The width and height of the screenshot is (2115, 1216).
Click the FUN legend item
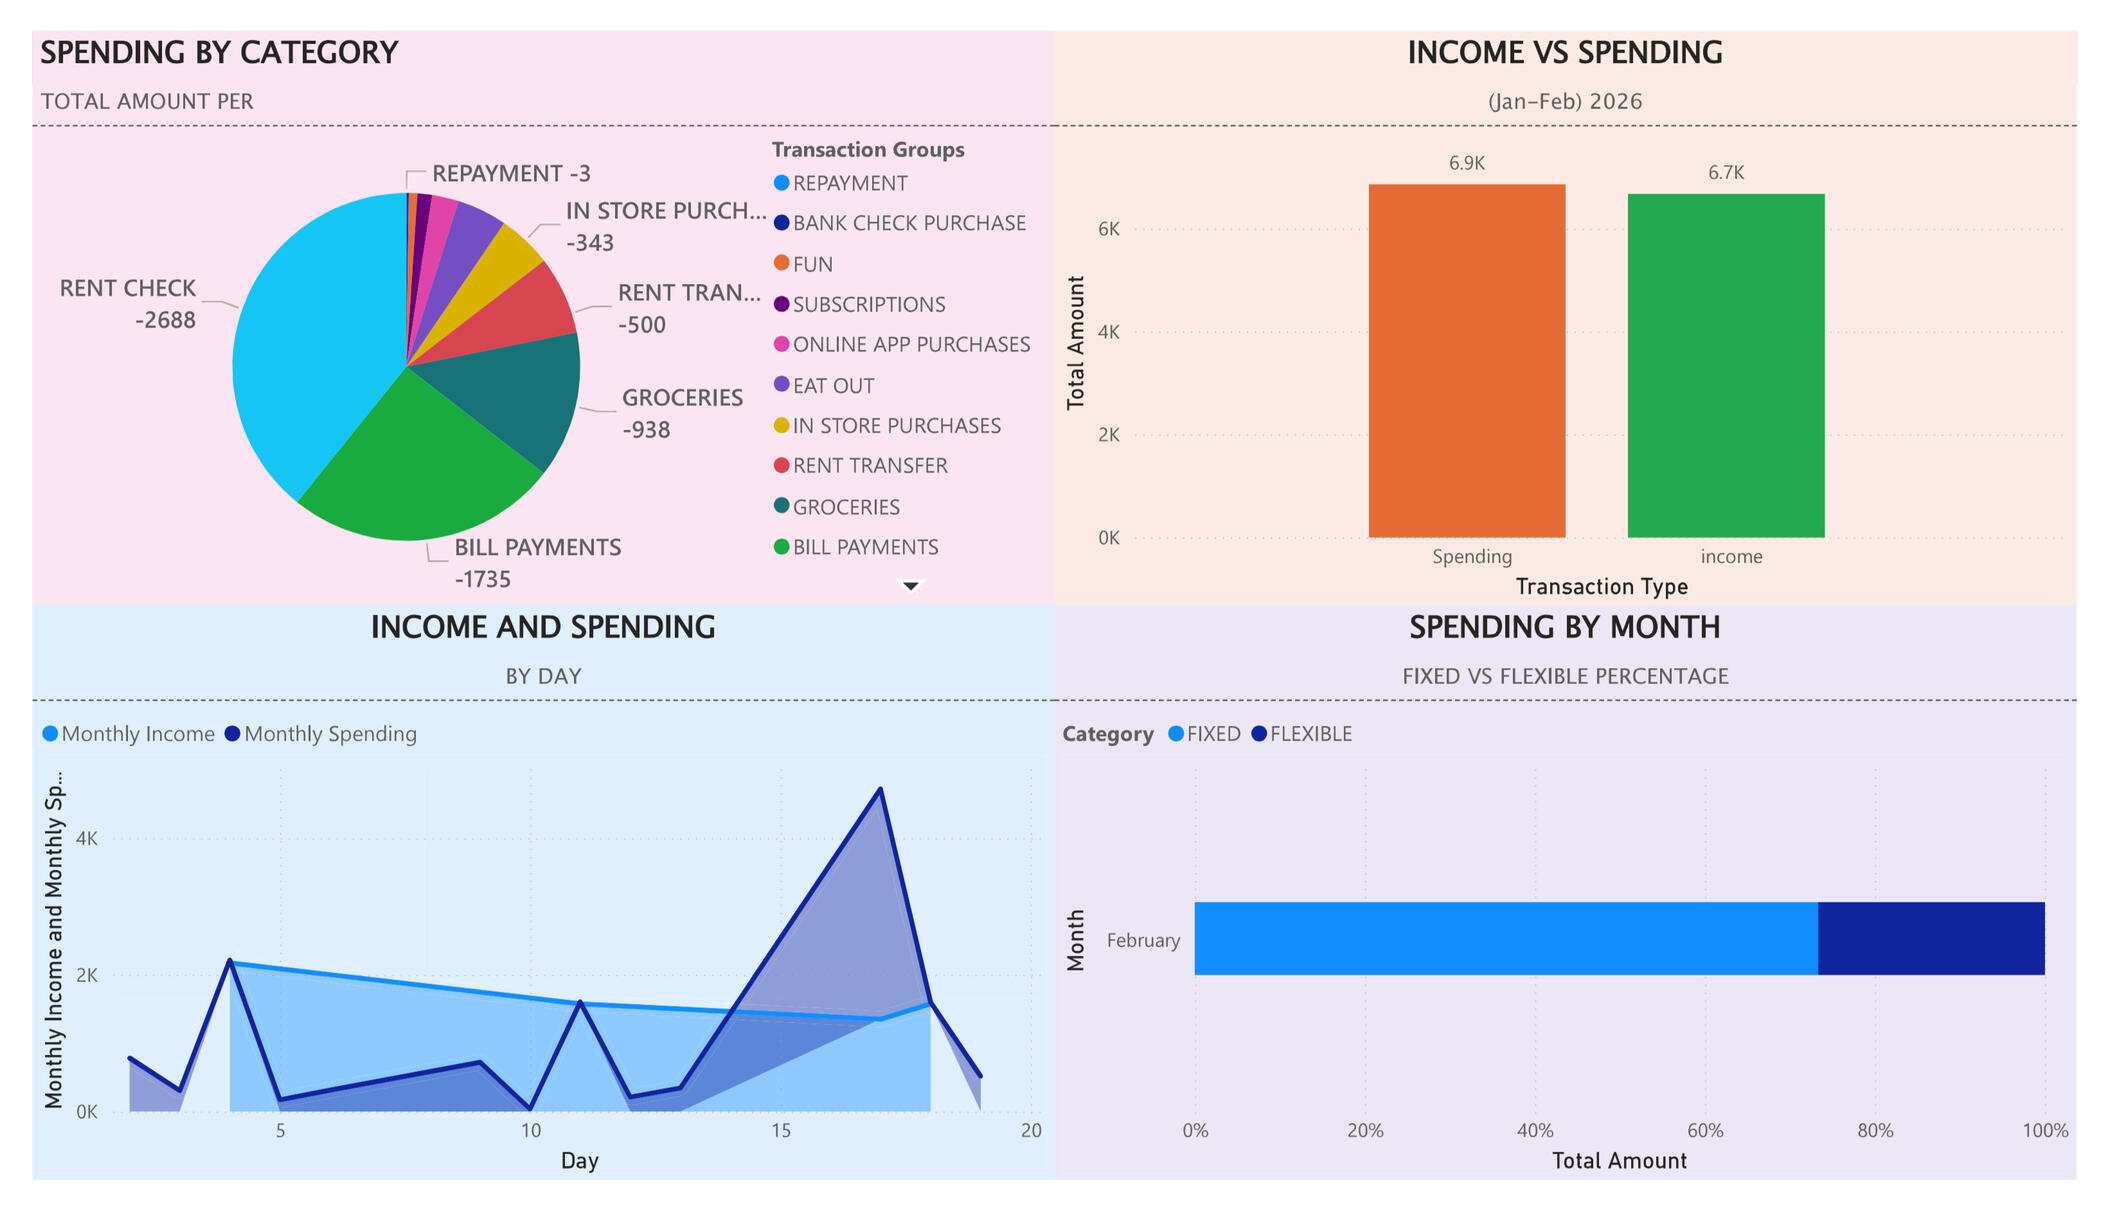(812, 264)
